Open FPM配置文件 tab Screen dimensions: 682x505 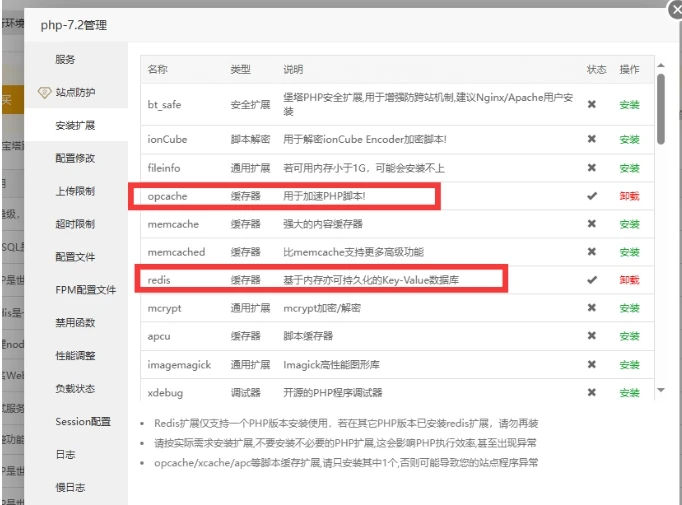pos(86,290)
